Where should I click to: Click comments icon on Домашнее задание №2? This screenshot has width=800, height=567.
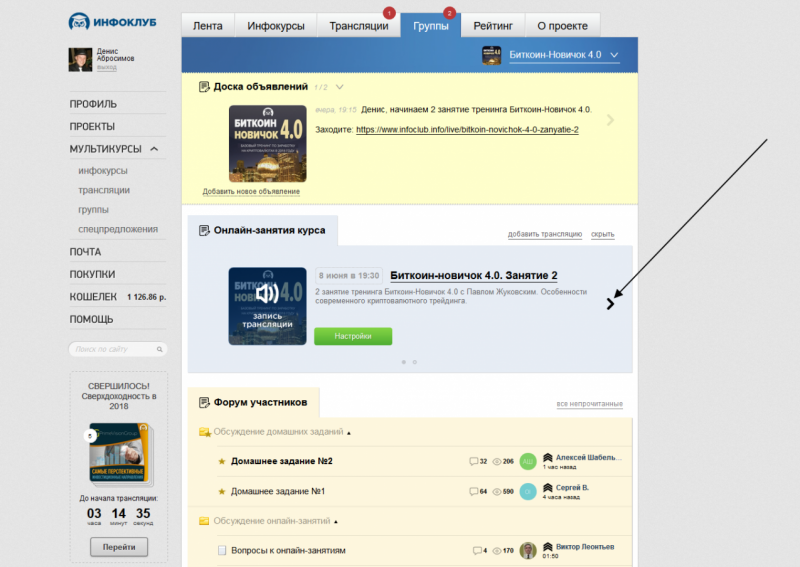point(473,461)
